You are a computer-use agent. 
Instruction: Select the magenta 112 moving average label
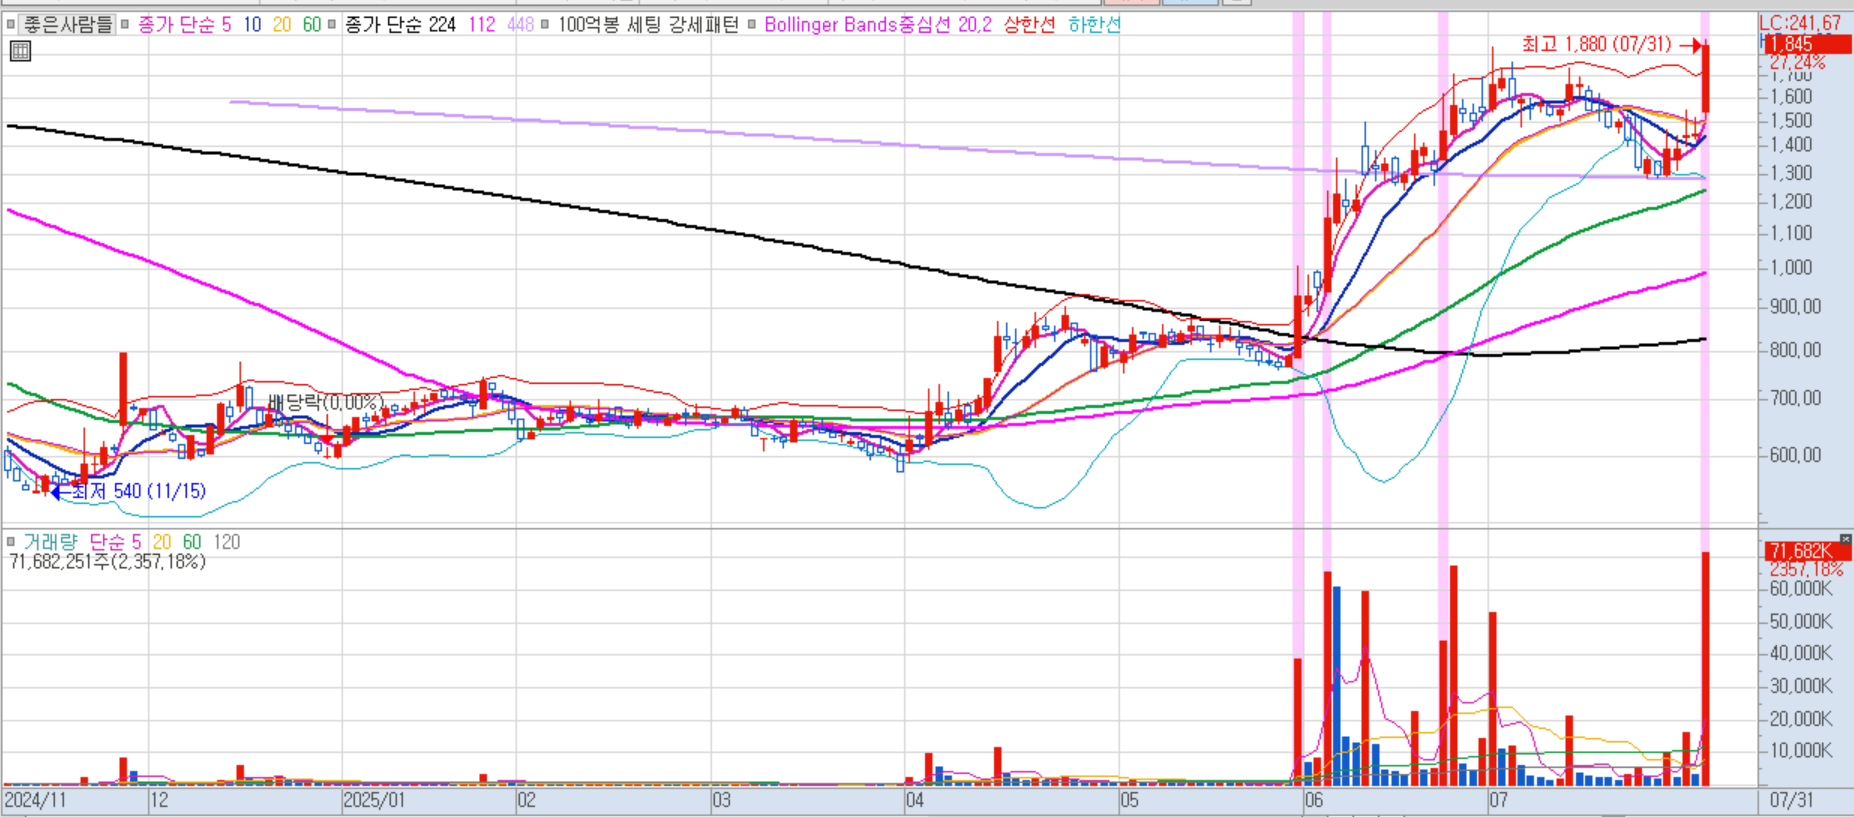coord(482,24)
